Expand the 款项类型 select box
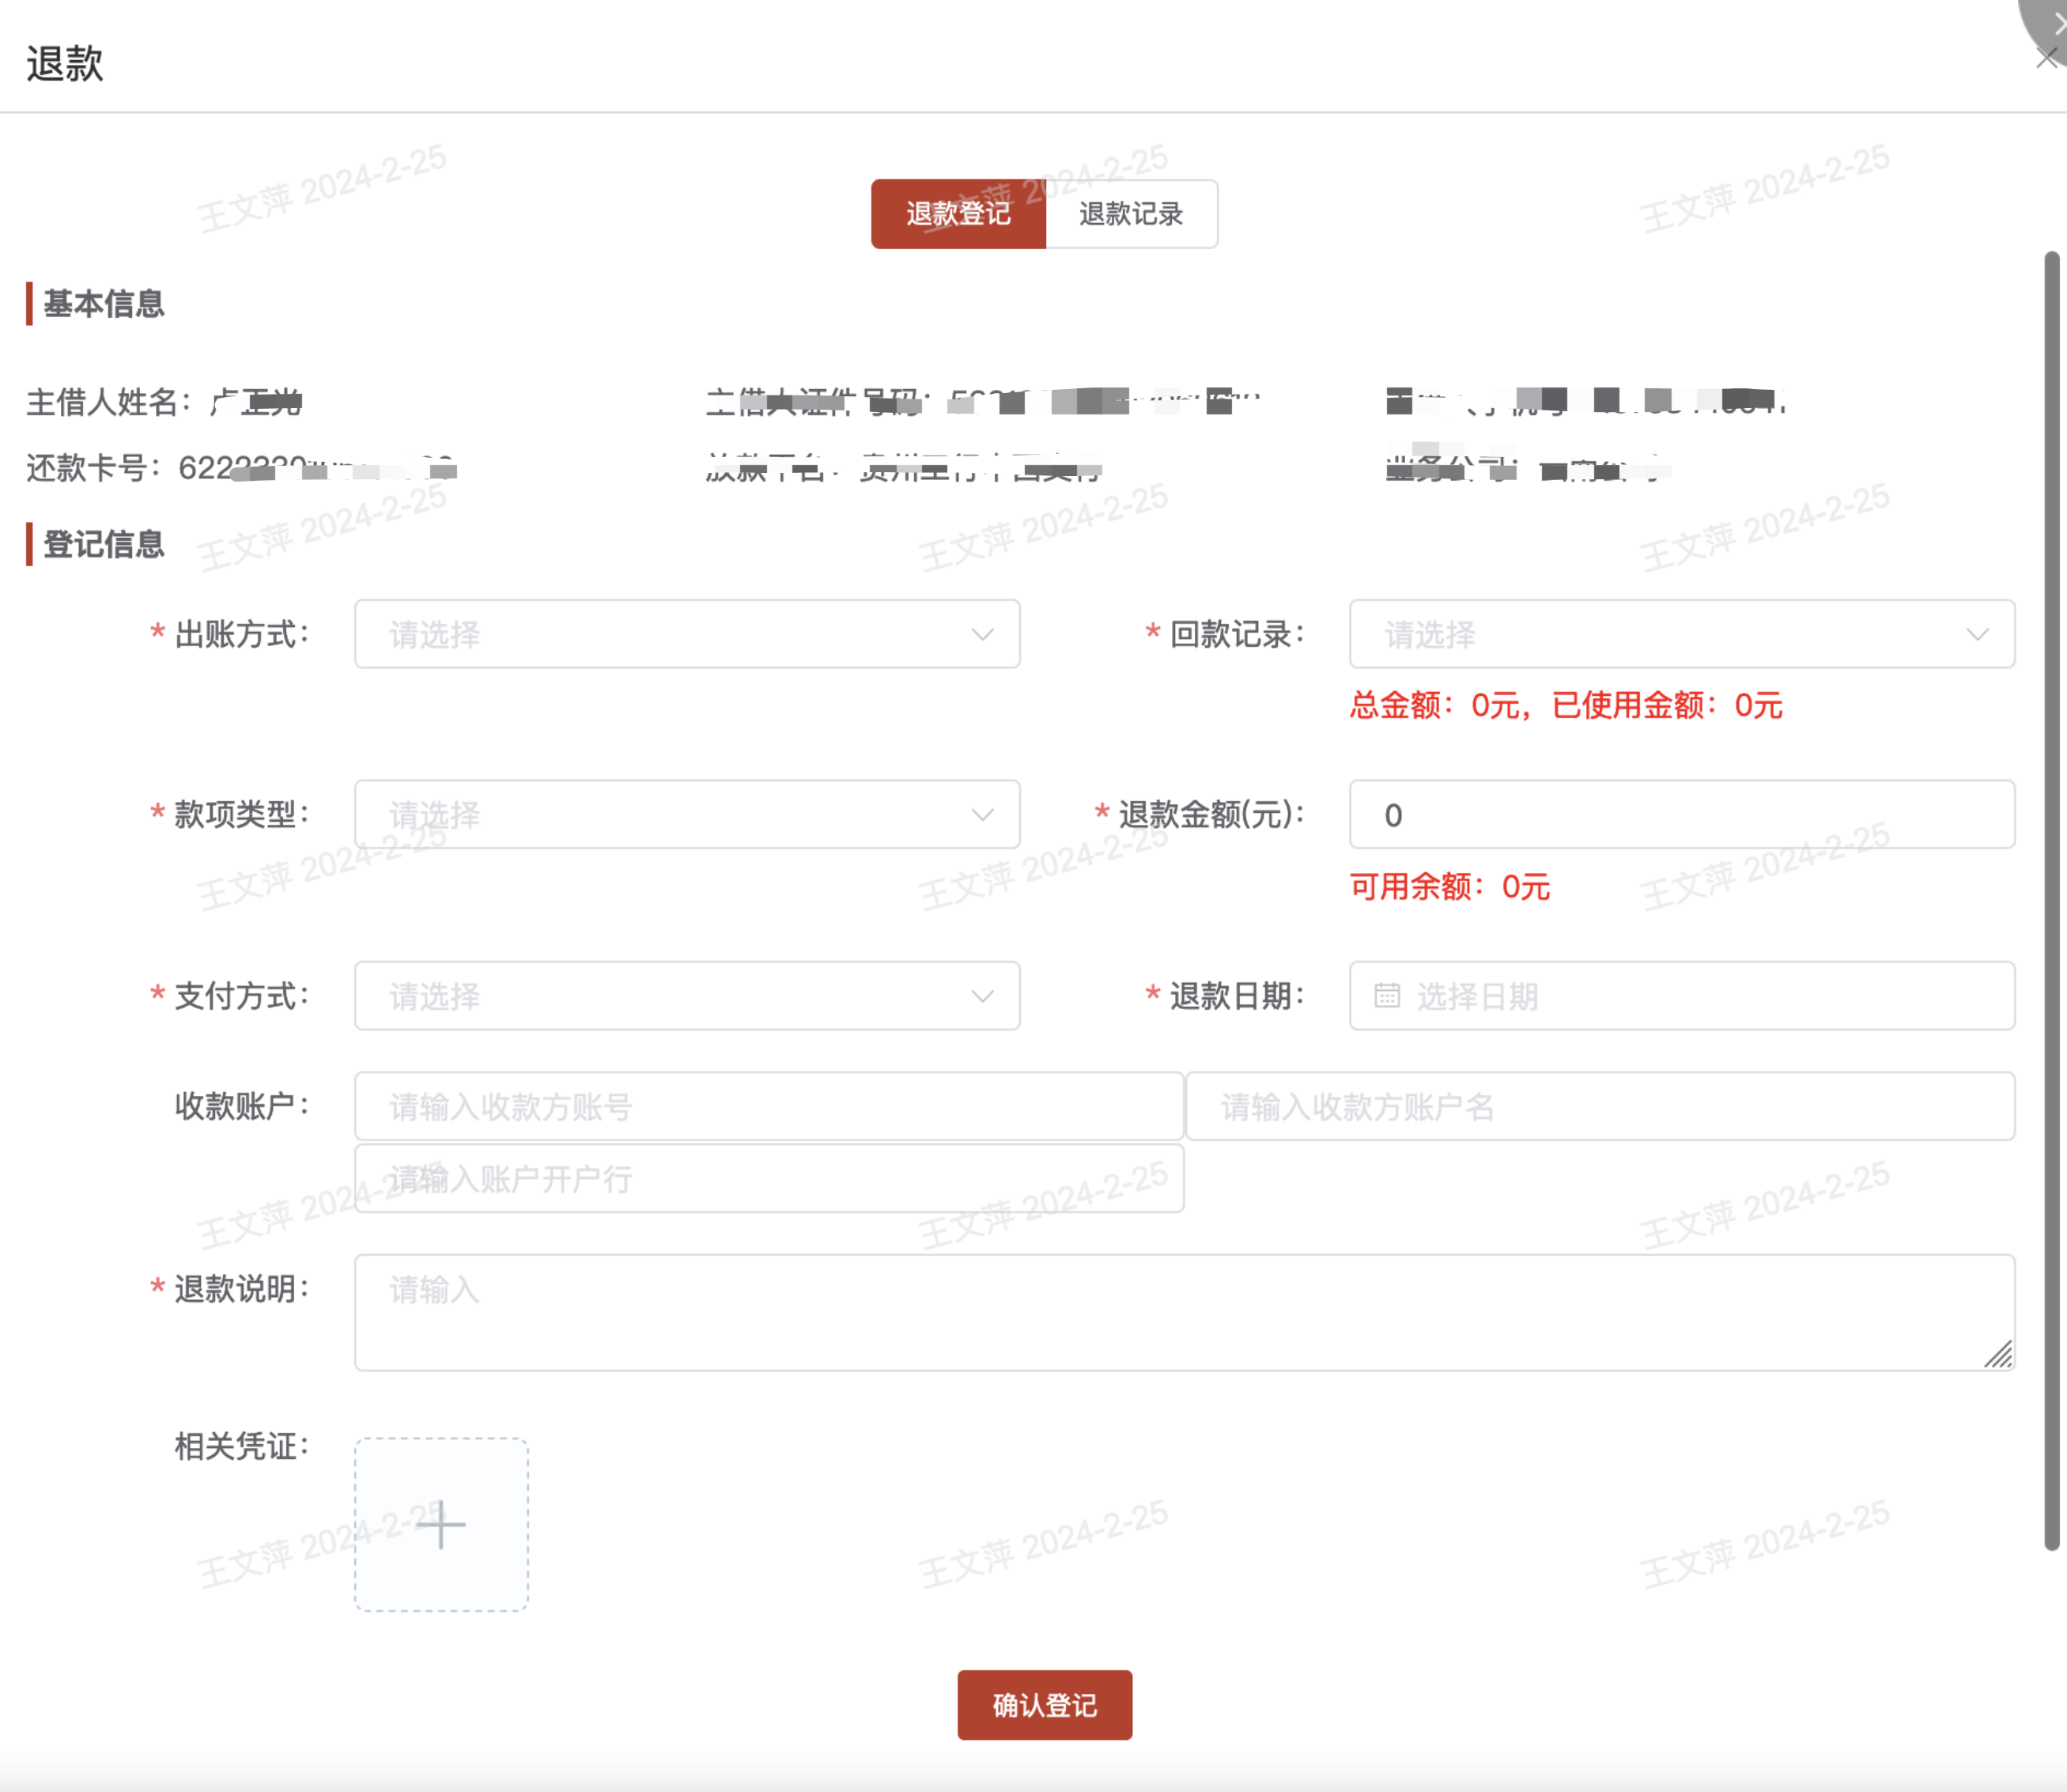The width and height of the screenshot is (2067, 1792). click(x=687, y=814)
